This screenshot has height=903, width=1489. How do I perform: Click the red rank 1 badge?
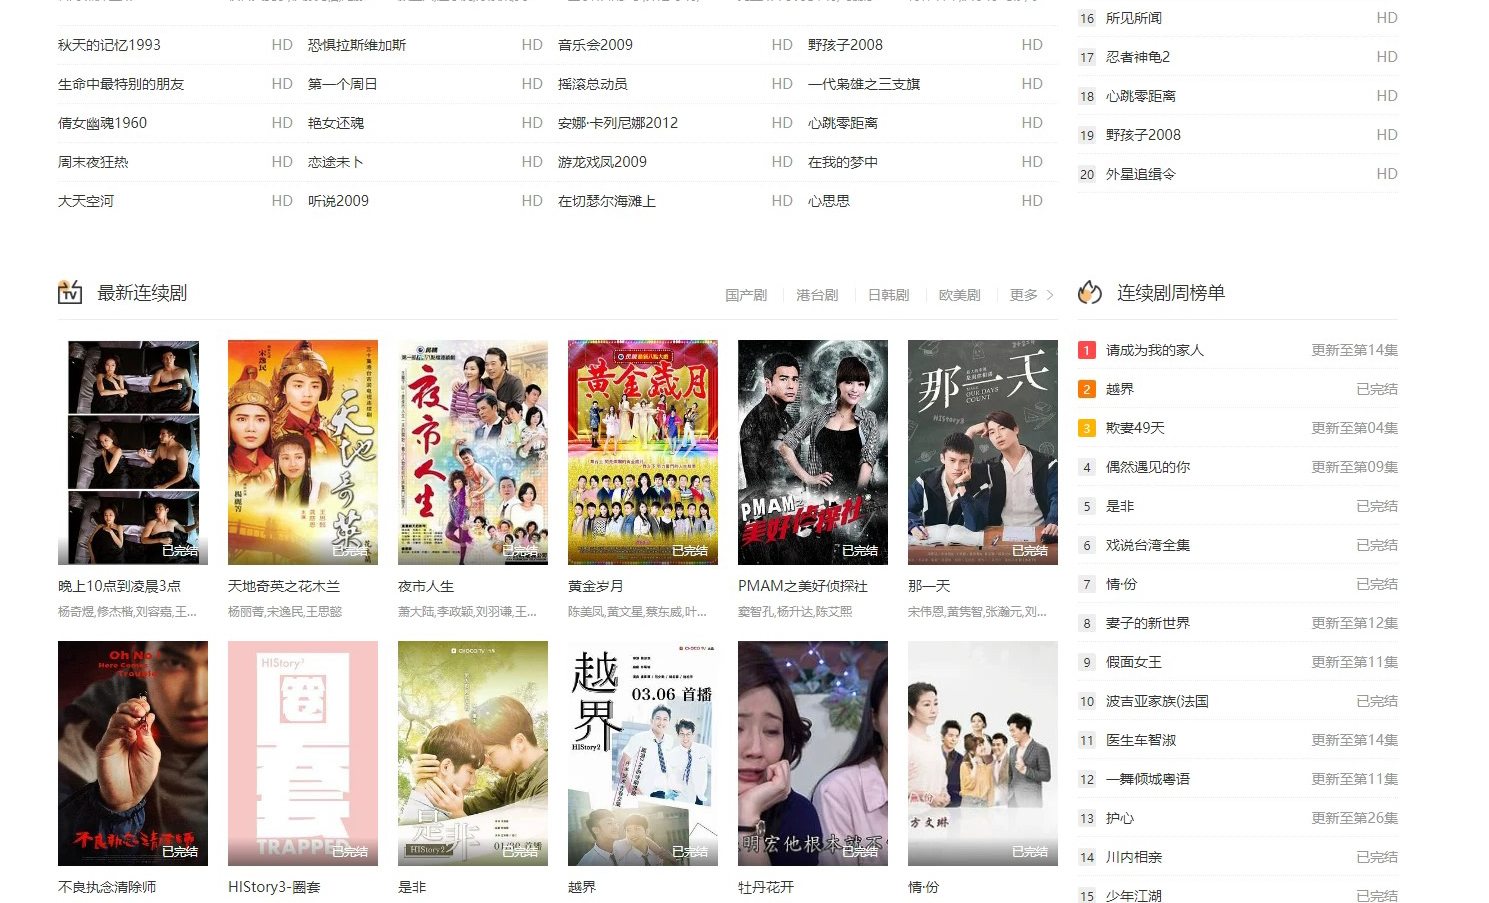click(1087, 350)
